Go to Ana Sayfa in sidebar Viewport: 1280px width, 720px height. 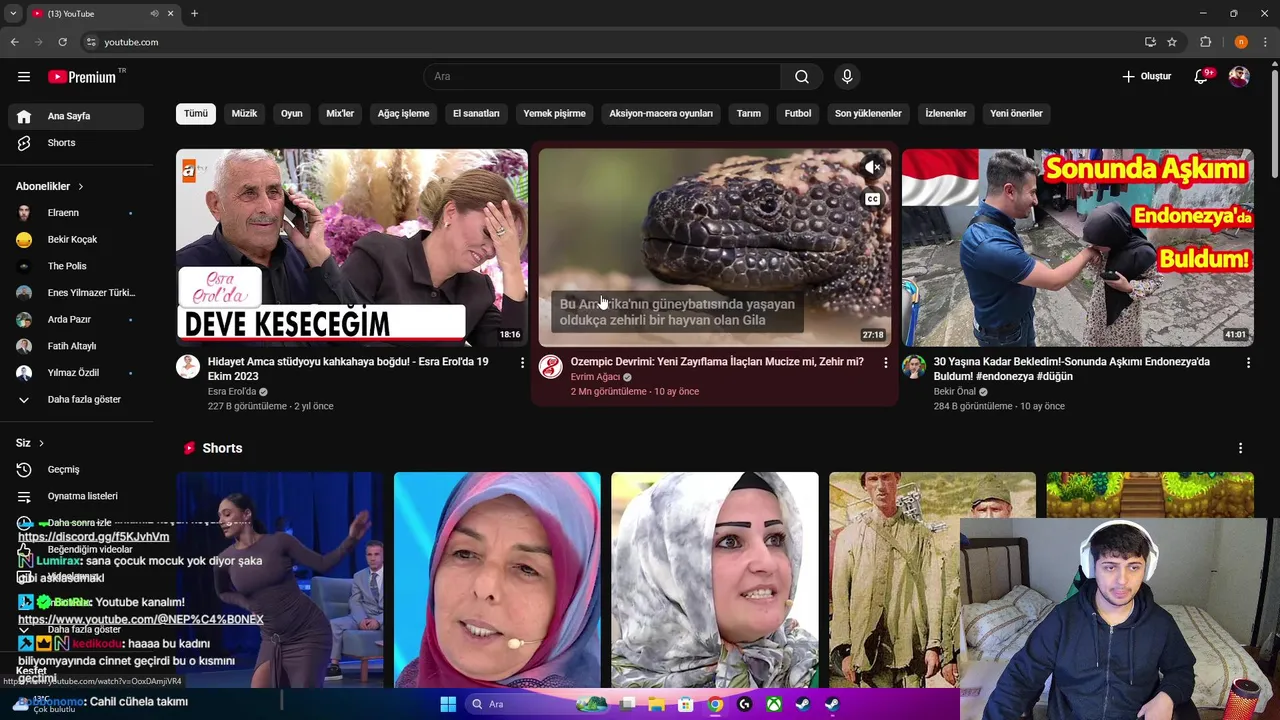(x=76, y=116)
